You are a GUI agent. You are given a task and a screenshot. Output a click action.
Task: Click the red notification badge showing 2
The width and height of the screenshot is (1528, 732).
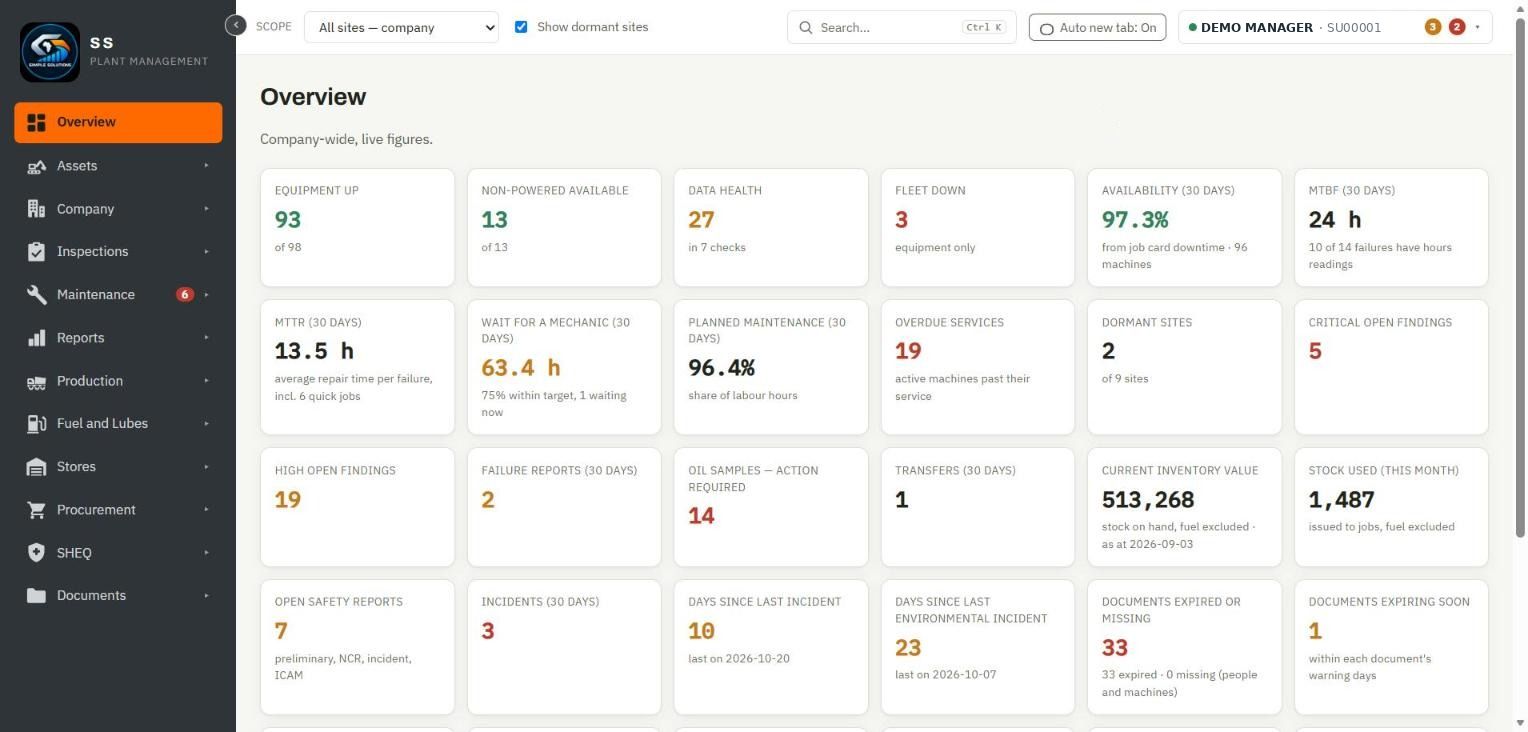tap(1457, 27)
